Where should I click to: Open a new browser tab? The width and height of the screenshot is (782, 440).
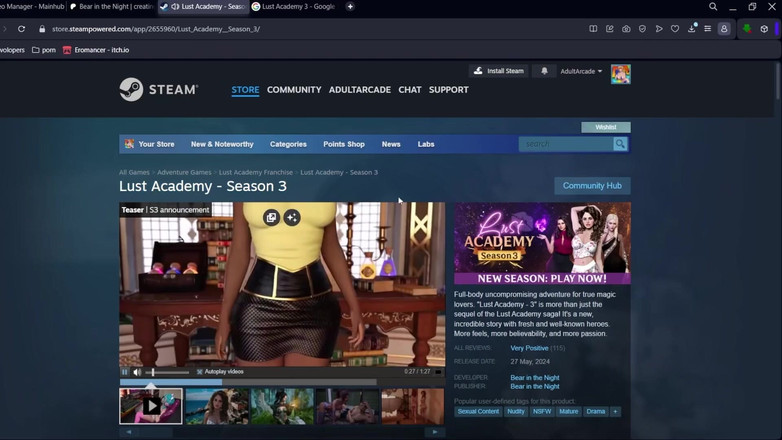350,6
